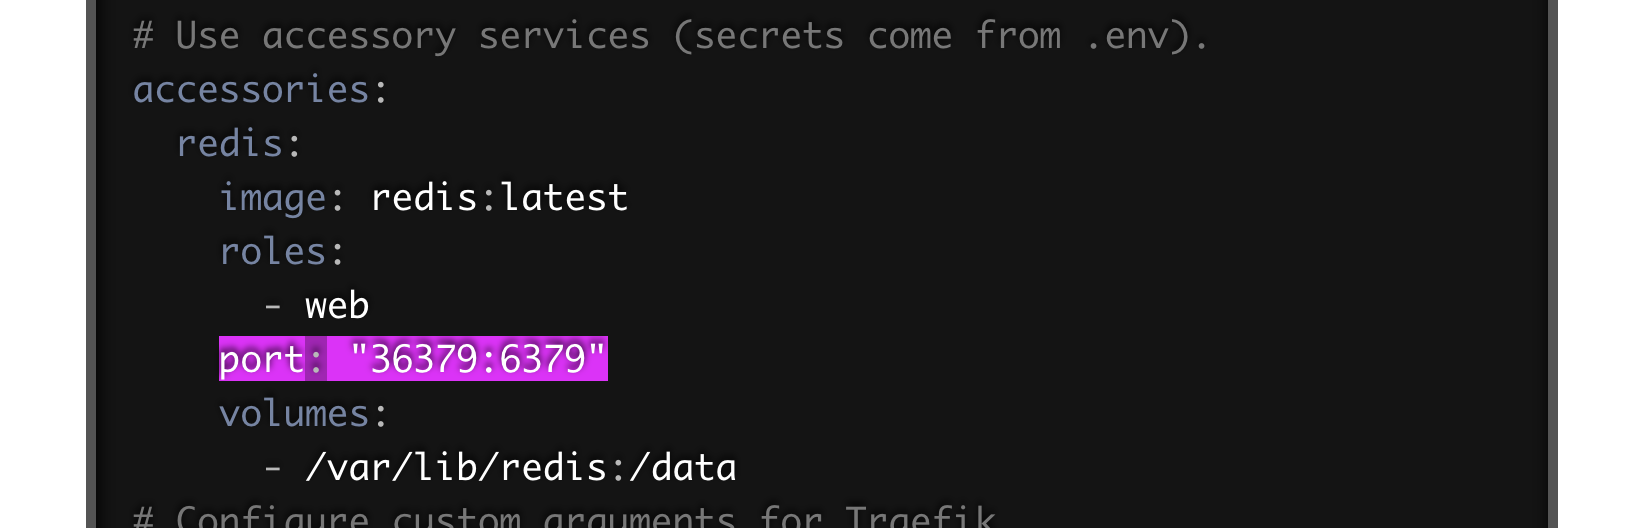This screenshot has height=528, width=1648.
Task: Click "Traefik" in the bottom comment
Action: click(920, 516)
